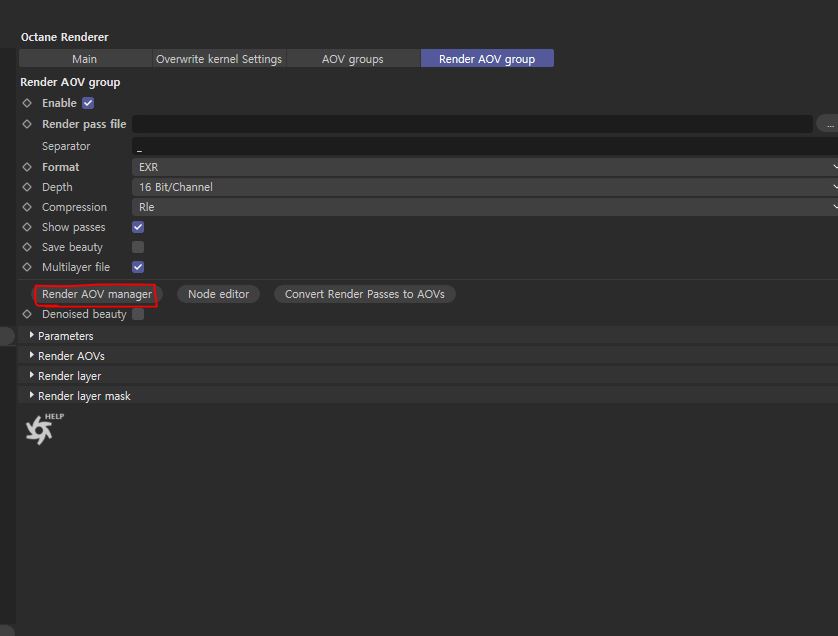Click Convert Render Passes to AOVs

pos(364,294)
